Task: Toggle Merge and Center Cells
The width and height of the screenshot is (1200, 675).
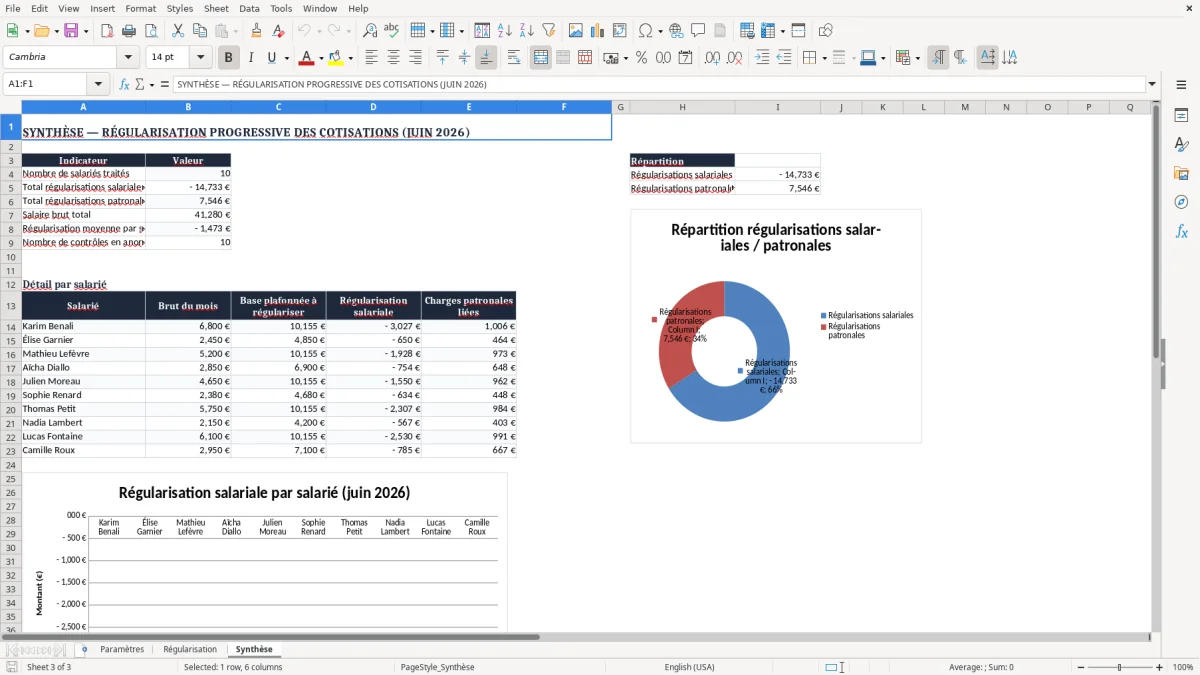Action: 541,58
